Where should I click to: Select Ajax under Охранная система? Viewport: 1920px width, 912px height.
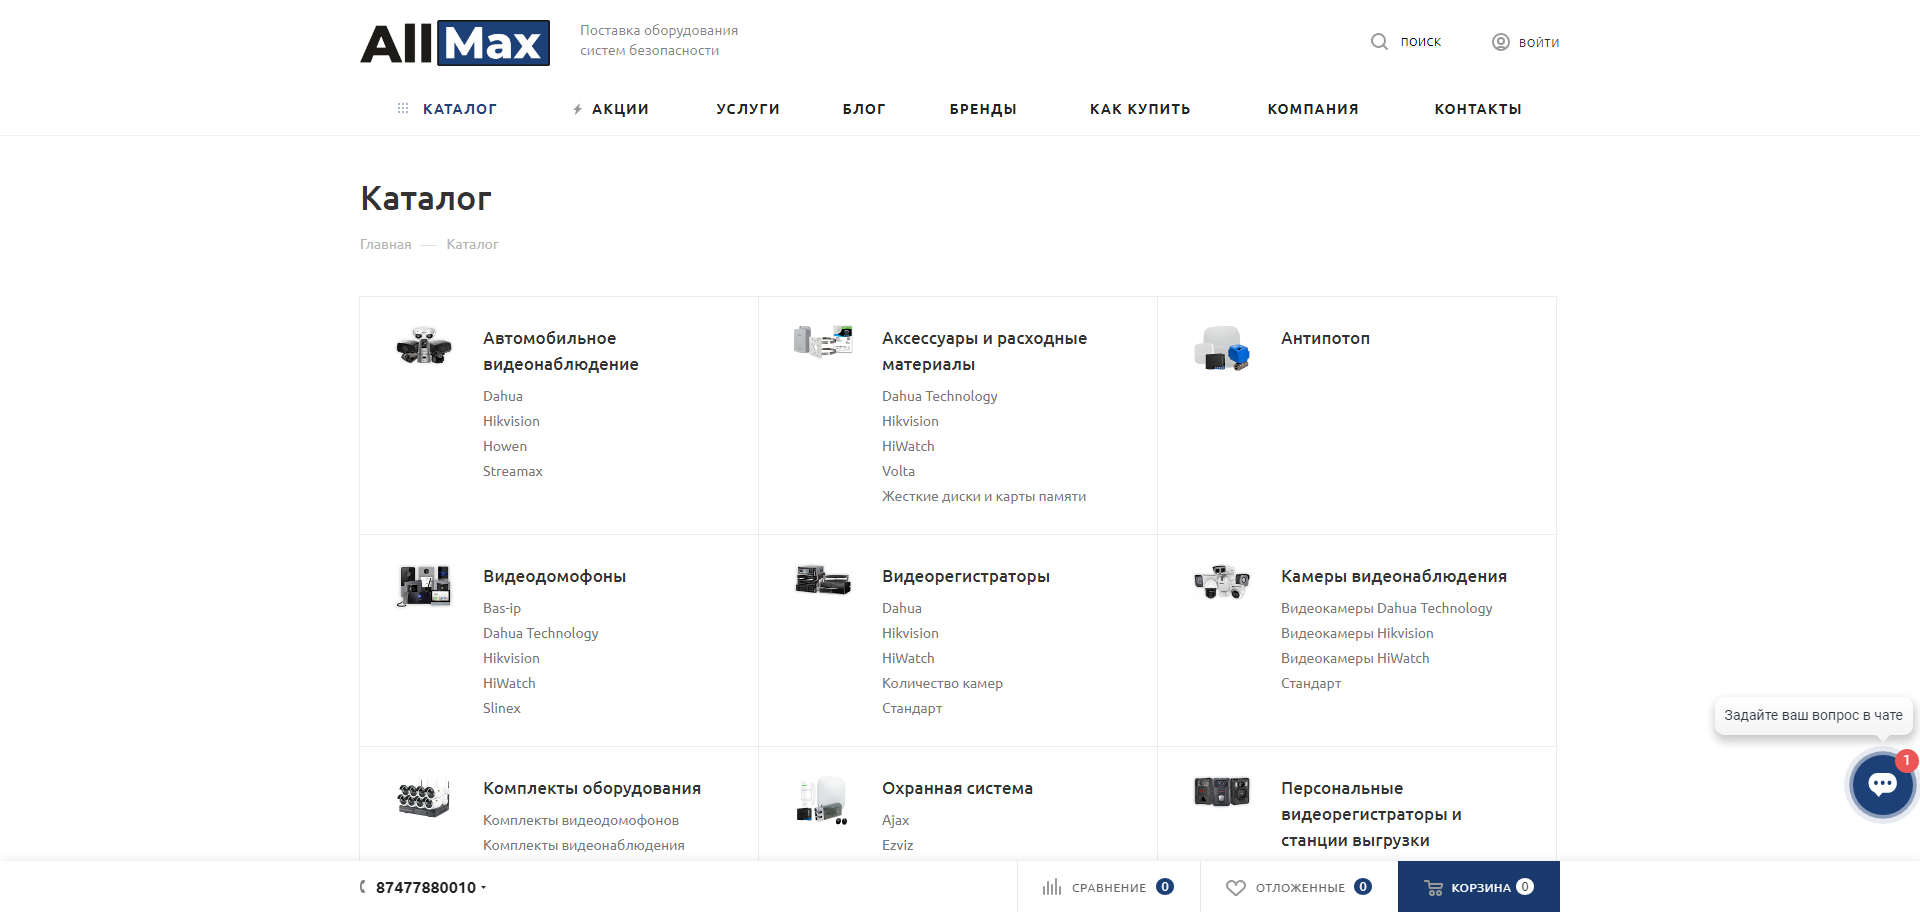(x=895, y=820)
